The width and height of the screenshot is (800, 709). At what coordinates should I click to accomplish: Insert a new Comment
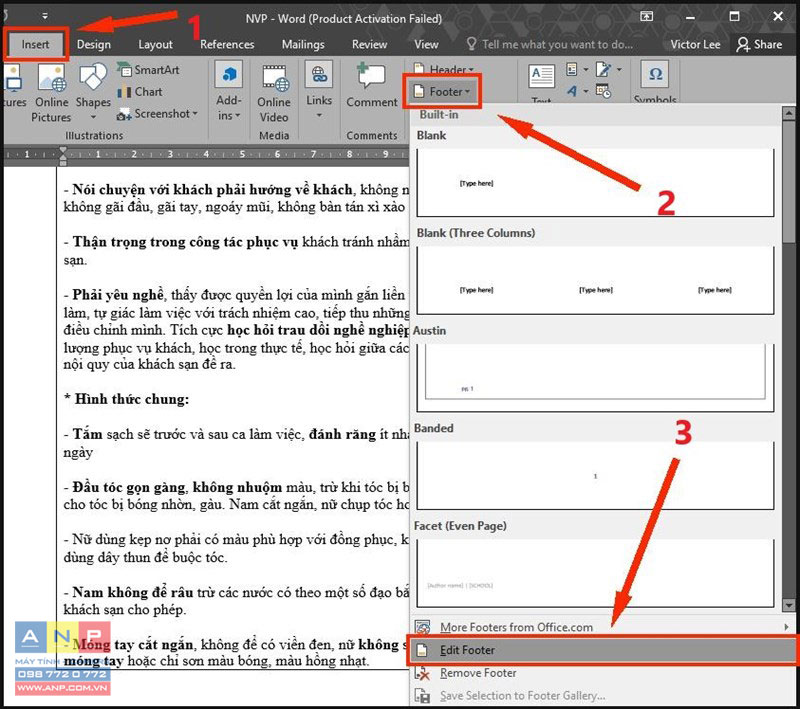[x=372, y=87]
